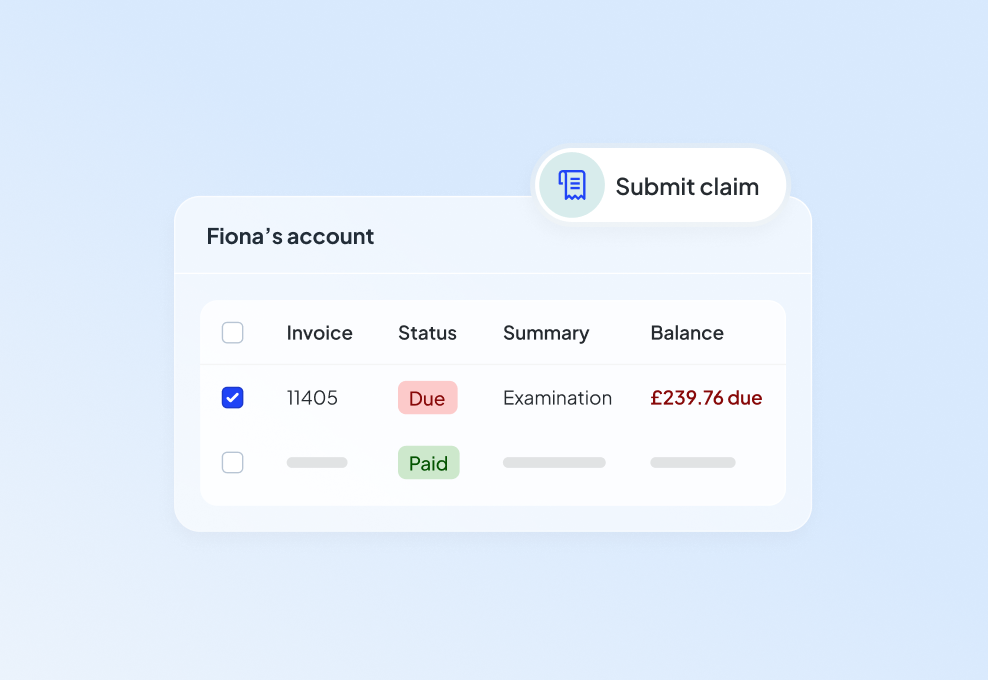This screenshot has width=988, height=680.
Task: Click the placeholder invoice number in Paid row
Action: coord(317,463)
